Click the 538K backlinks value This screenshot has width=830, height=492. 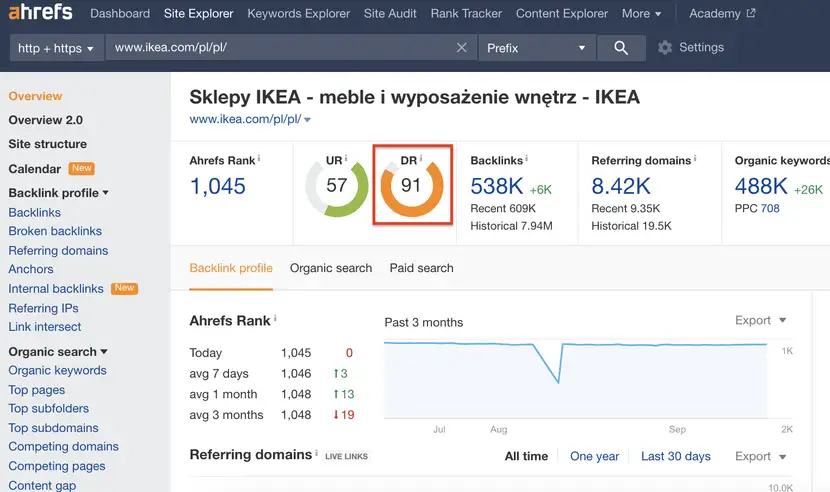[x=497, y=186]
